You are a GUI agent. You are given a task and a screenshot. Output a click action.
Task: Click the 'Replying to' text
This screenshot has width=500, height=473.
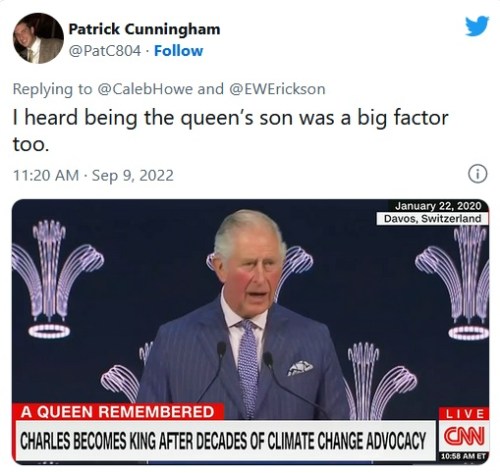tap(52, 89)
